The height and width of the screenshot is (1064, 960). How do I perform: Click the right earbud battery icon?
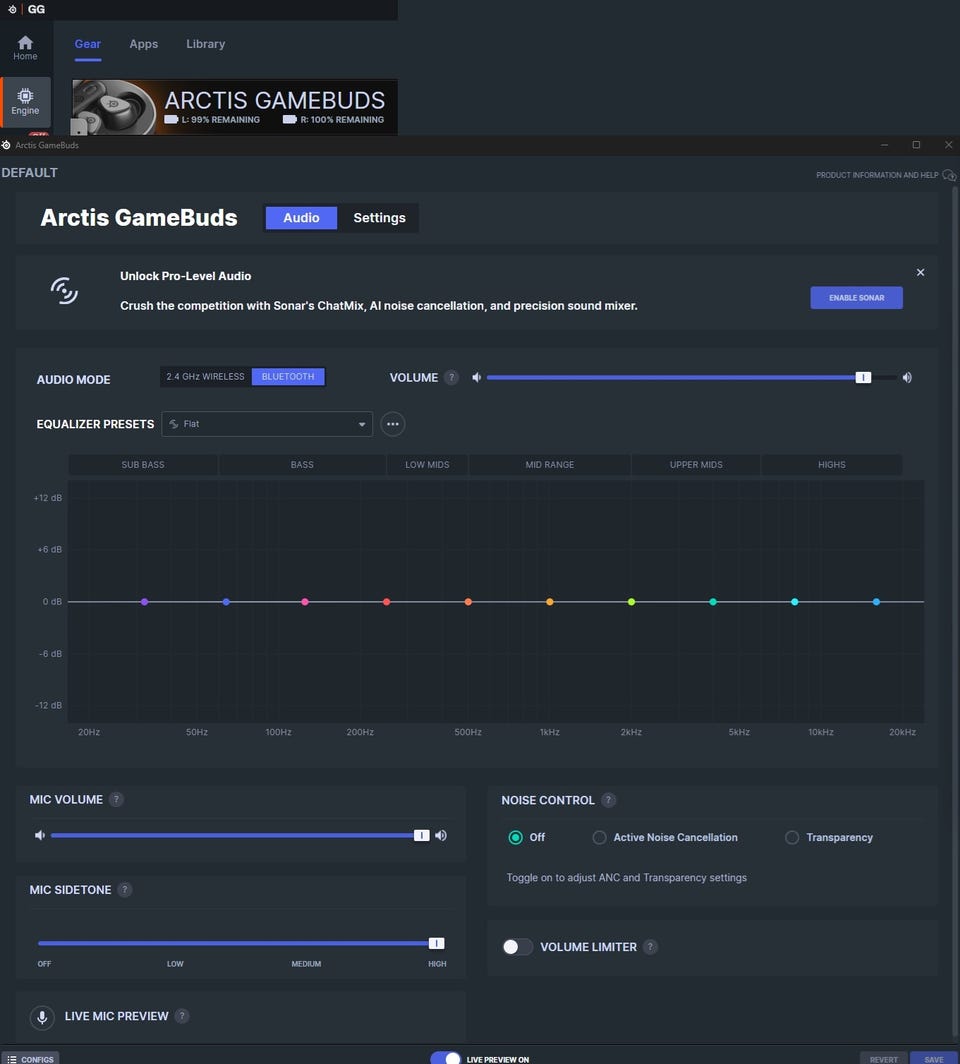coord(290,119)
